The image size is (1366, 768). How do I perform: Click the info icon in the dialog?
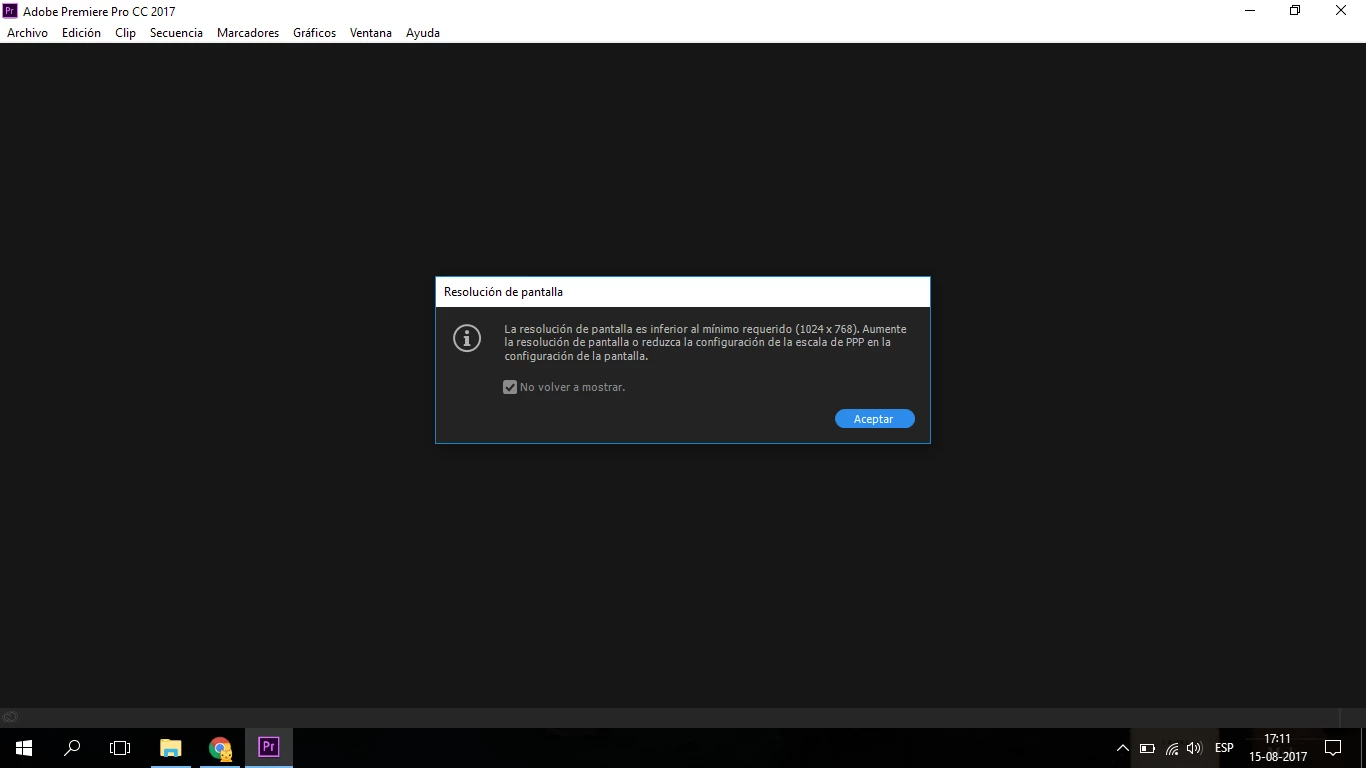tap(467, 338)
